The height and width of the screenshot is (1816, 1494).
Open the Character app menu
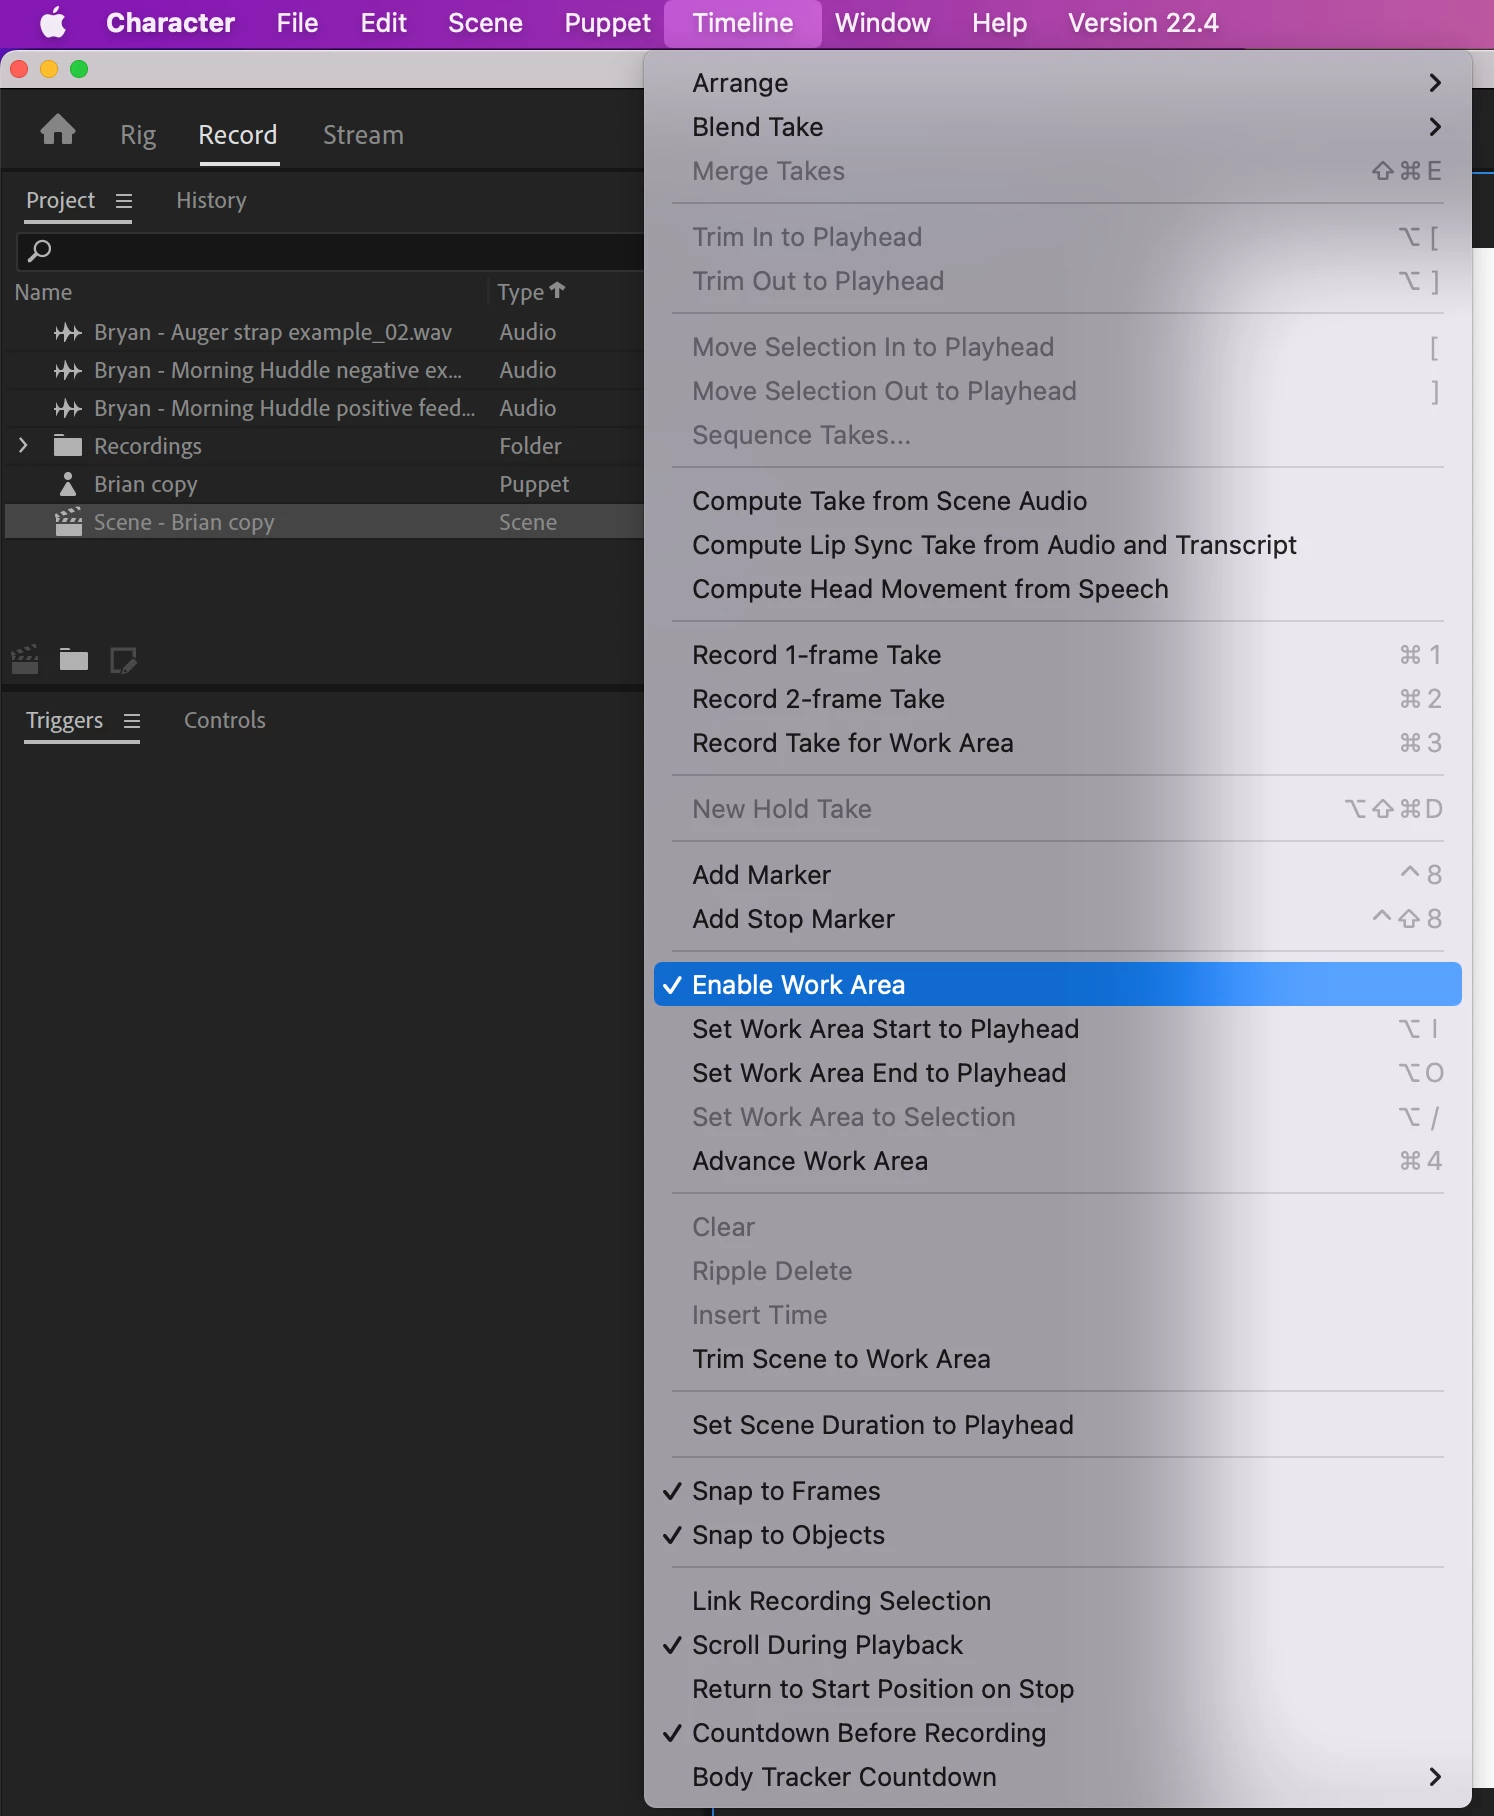(170, 22)
